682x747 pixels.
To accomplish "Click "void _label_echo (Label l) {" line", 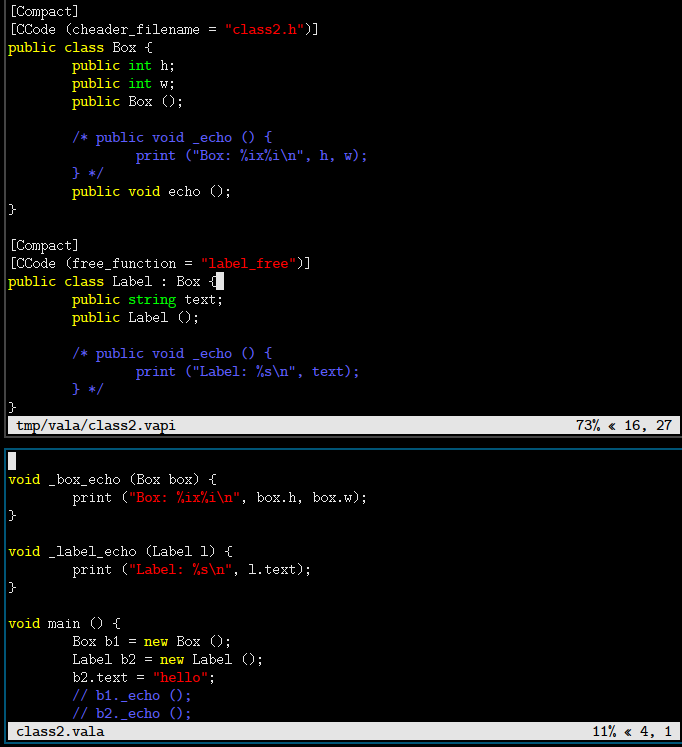I will tap(120, 552).
